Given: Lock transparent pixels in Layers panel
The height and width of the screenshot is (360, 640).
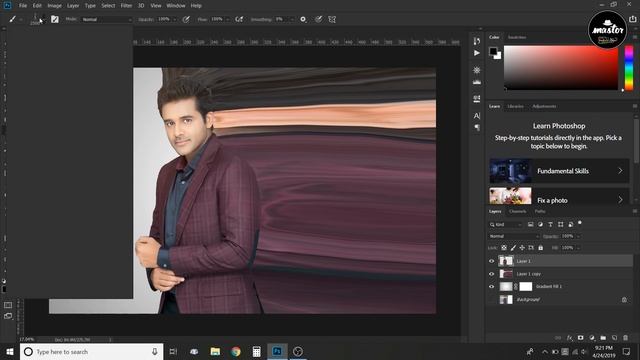Looking at the screenshot, I should coord(504,248).
